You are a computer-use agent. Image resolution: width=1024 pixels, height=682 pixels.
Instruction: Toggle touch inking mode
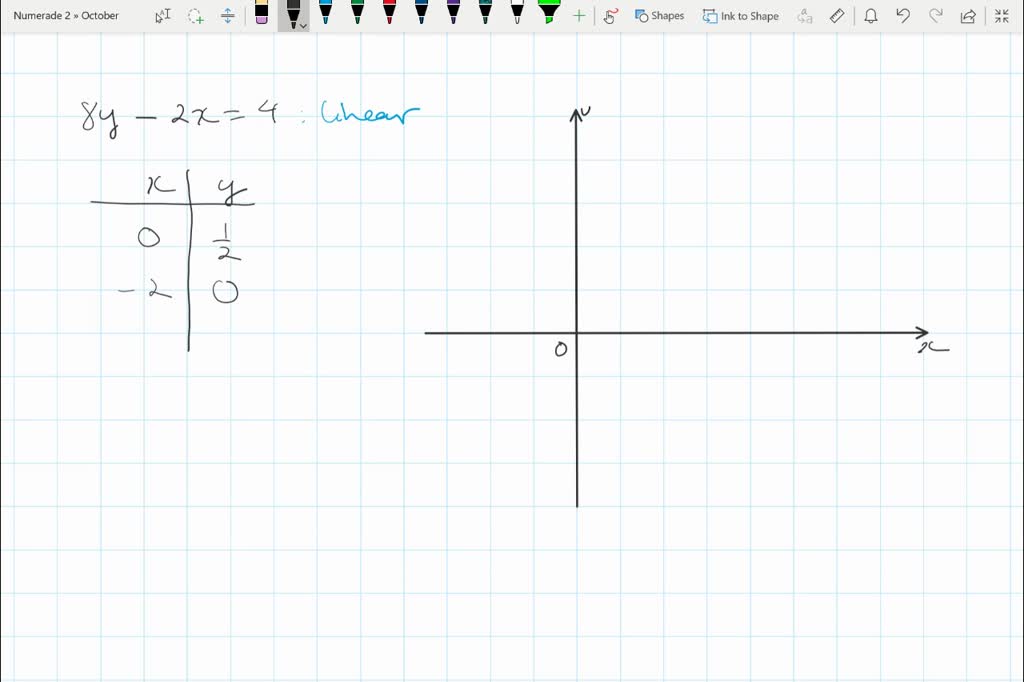pos(609,15)
